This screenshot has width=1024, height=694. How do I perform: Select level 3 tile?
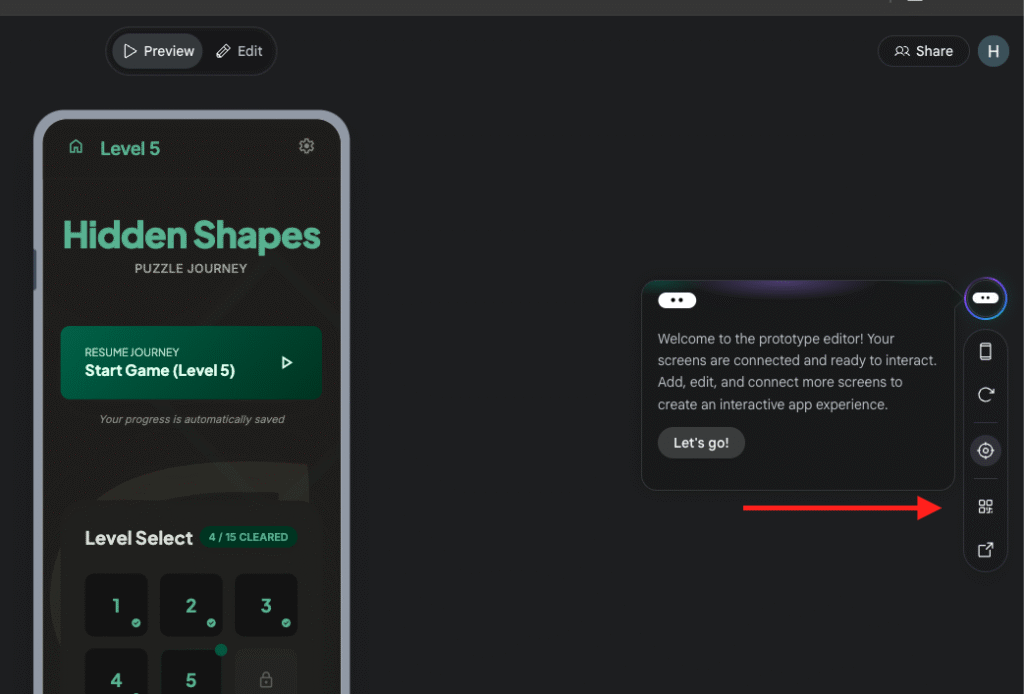coord(266,605)
